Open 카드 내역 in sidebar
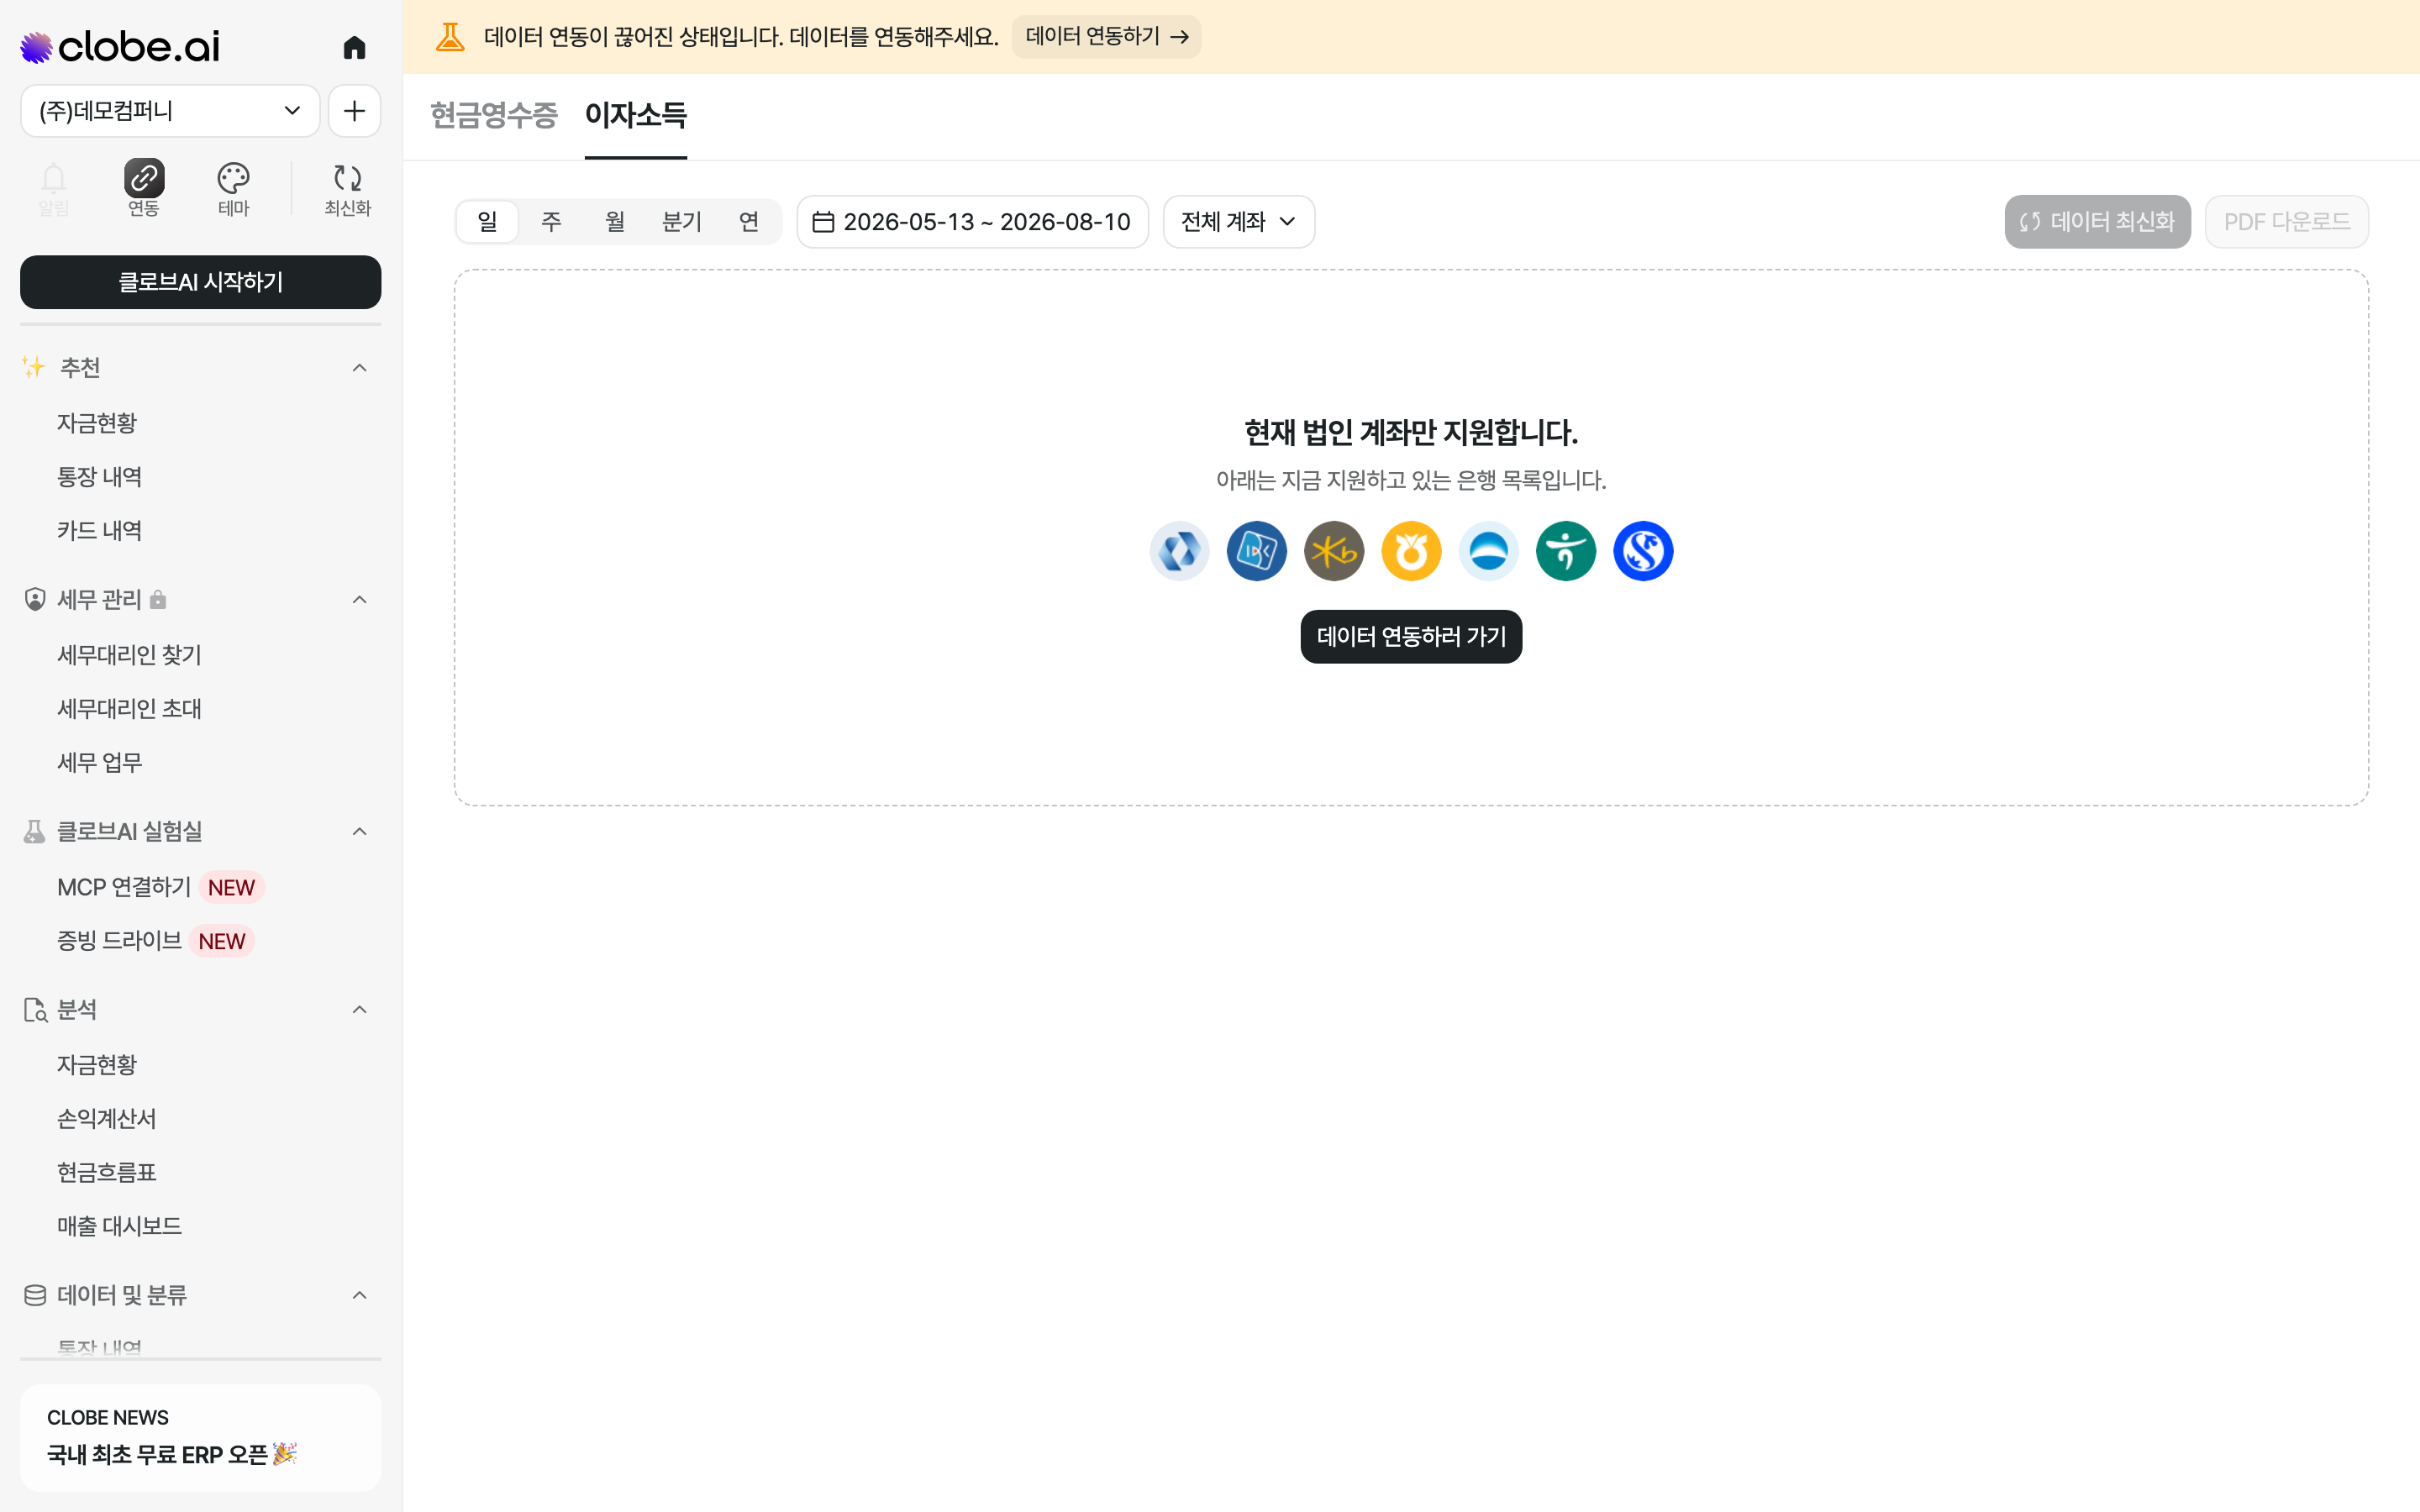2420x1512 pixels. (x=99, y=531)
